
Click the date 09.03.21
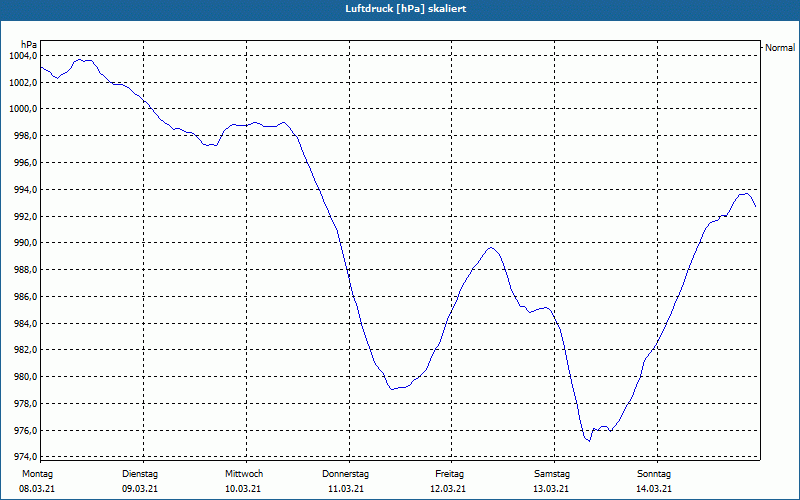tap(140, 489)
